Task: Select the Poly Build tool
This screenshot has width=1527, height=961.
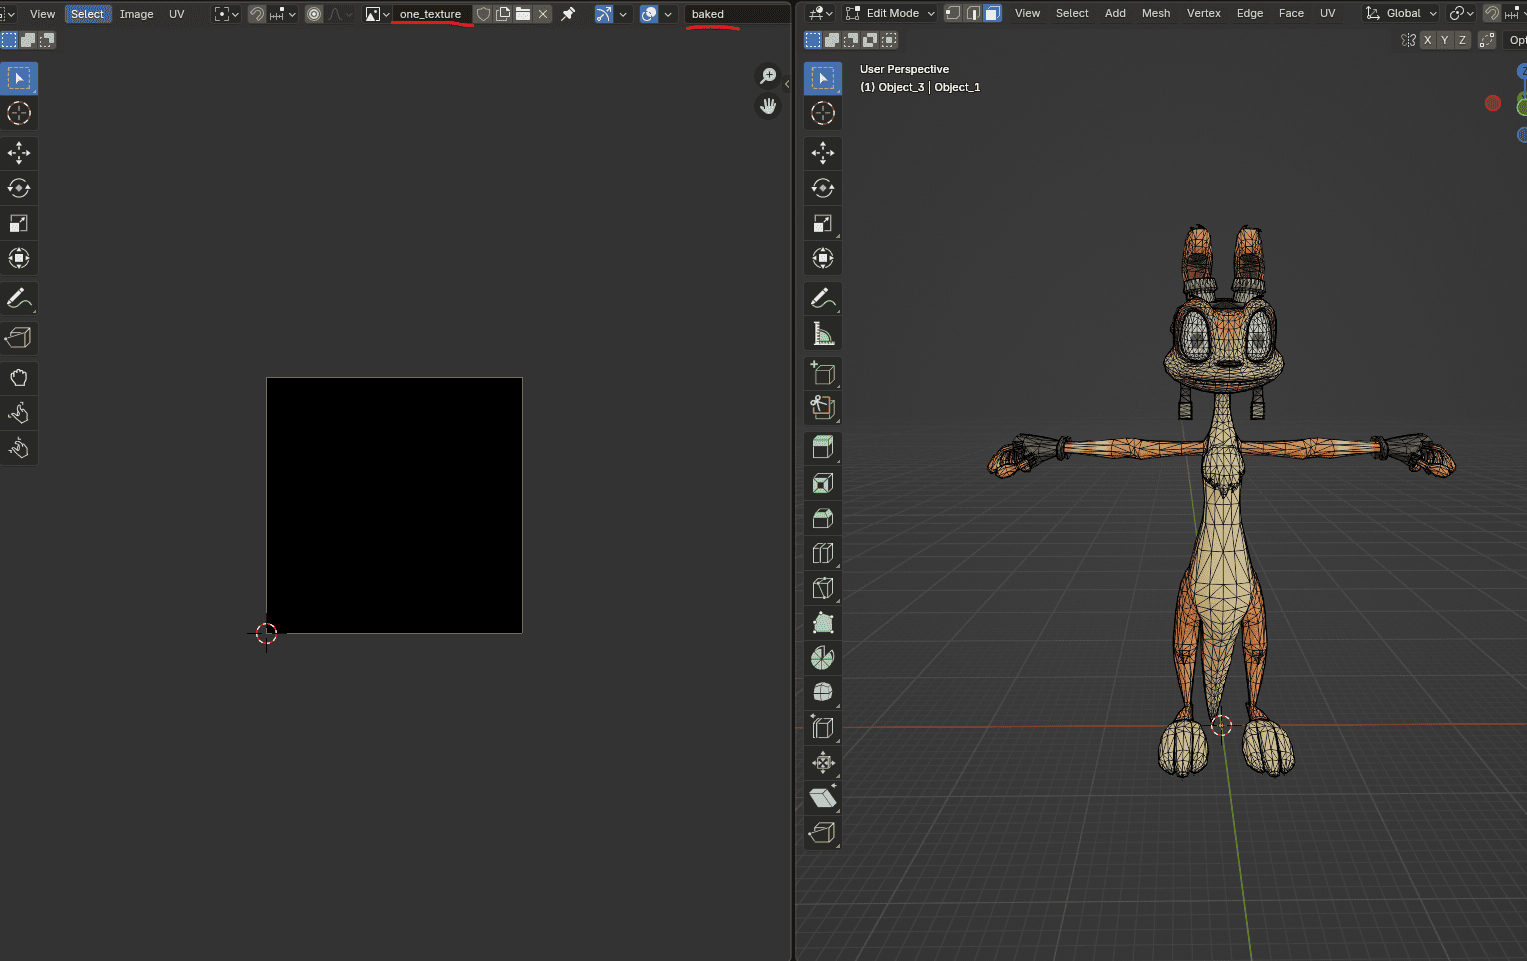Action: [x=823, y=623]
